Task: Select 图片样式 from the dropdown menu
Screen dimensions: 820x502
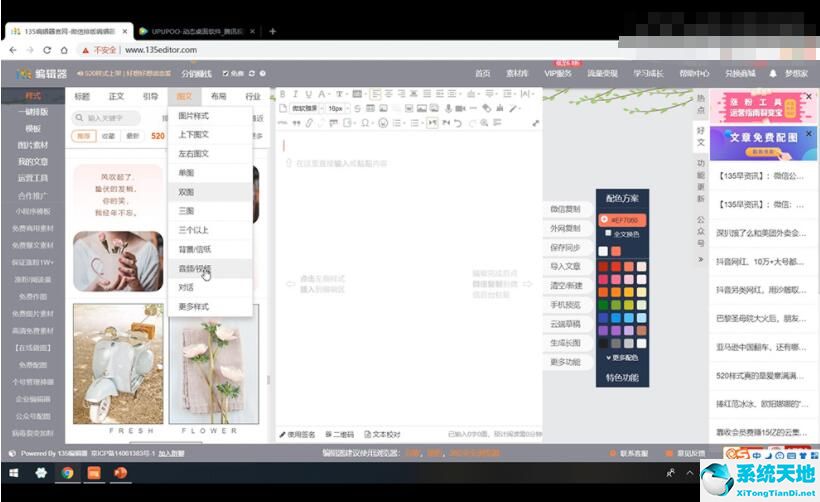Action: click(x=210, y=116)
